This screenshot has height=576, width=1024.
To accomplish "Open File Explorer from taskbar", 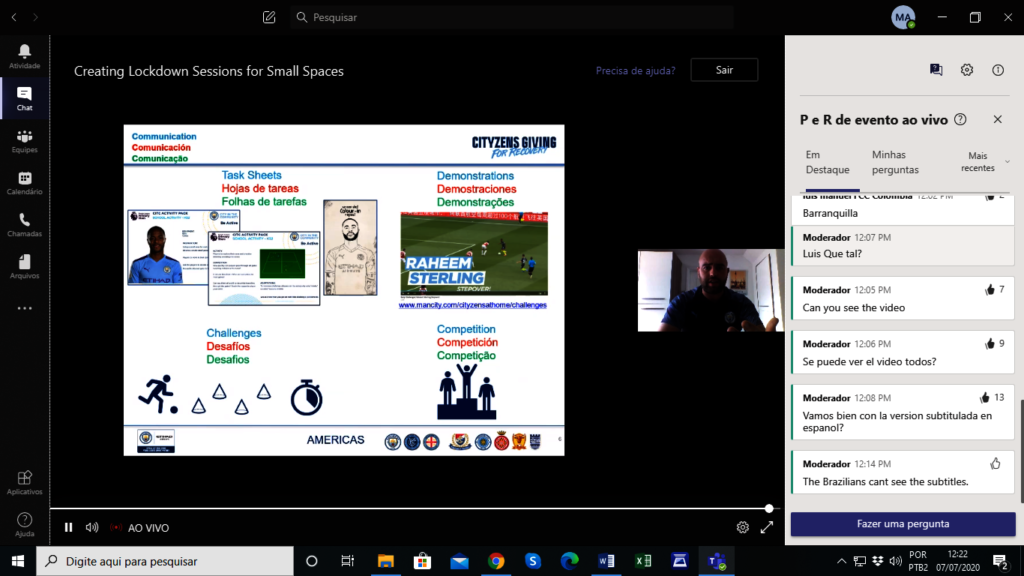I will point(386,561).
